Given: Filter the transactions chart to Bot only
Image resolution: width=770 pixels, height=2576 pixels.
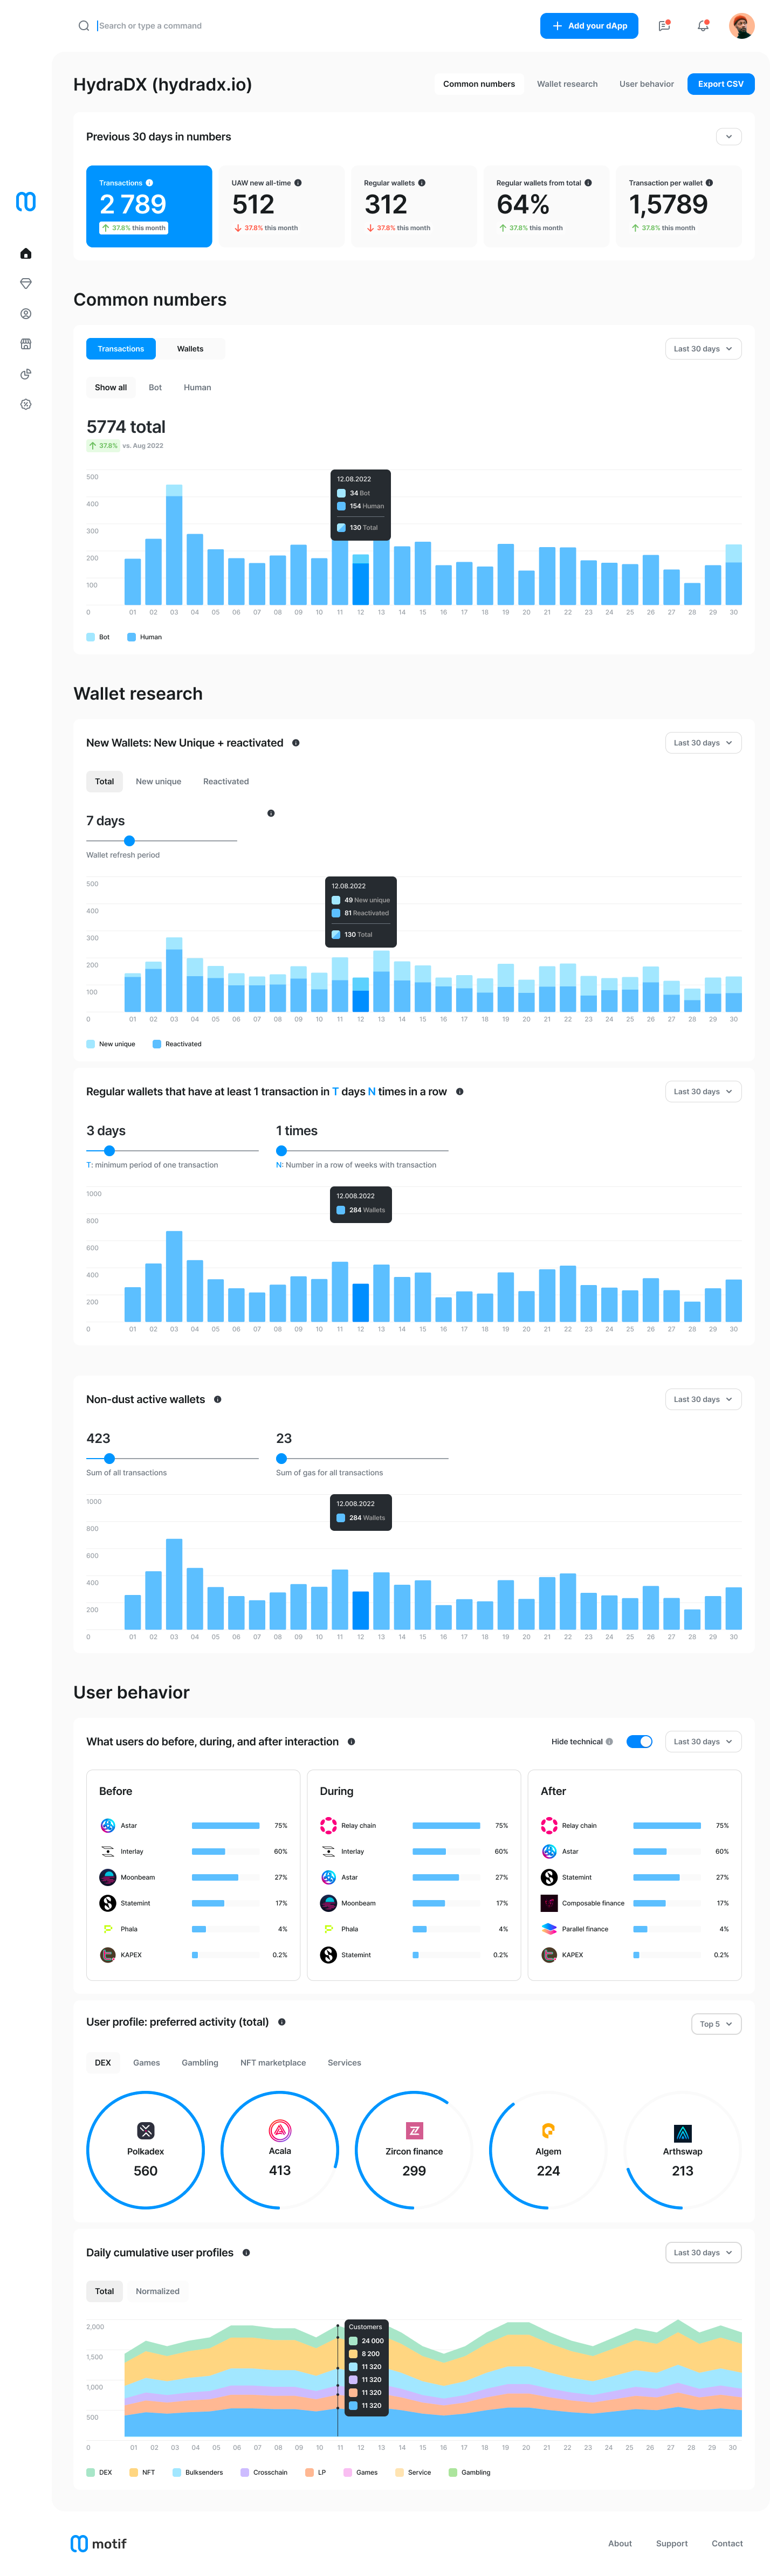Looking at the screenshot, I should pyautogui.click(x=155, y=387).
